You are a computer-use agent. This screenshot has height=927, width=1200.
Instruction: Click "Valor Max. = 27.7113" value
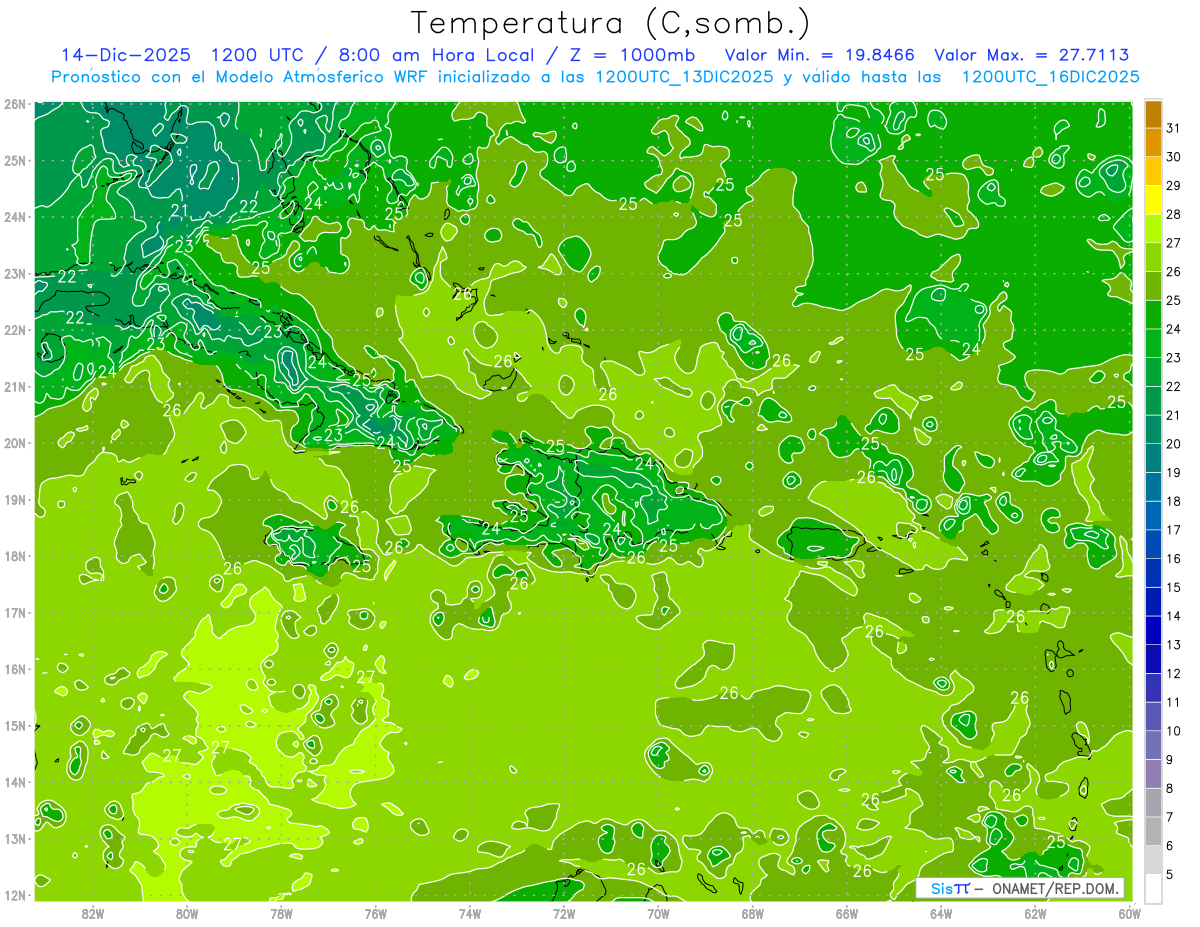click(1034, 55)
